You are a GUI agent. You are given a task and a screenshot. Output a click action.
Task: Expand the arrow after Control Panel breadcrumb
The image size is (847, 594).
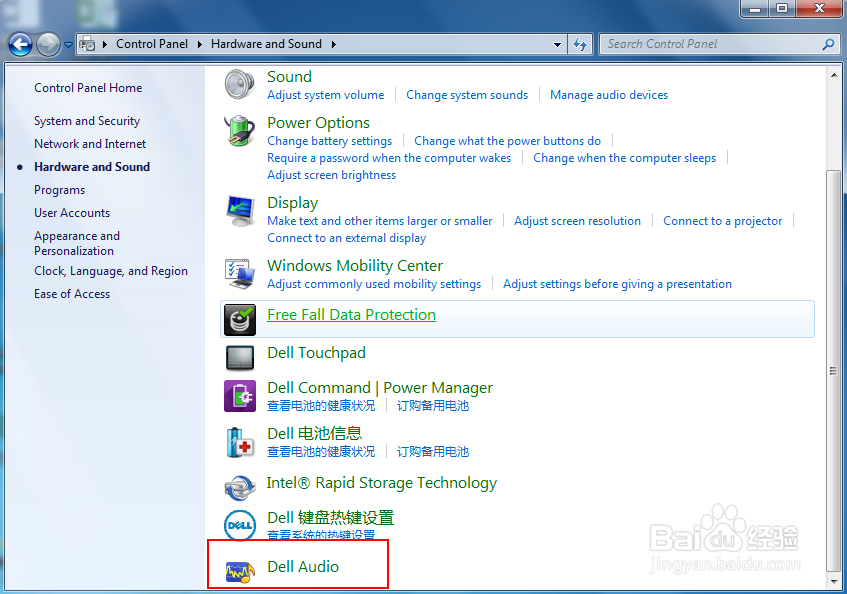200,44
